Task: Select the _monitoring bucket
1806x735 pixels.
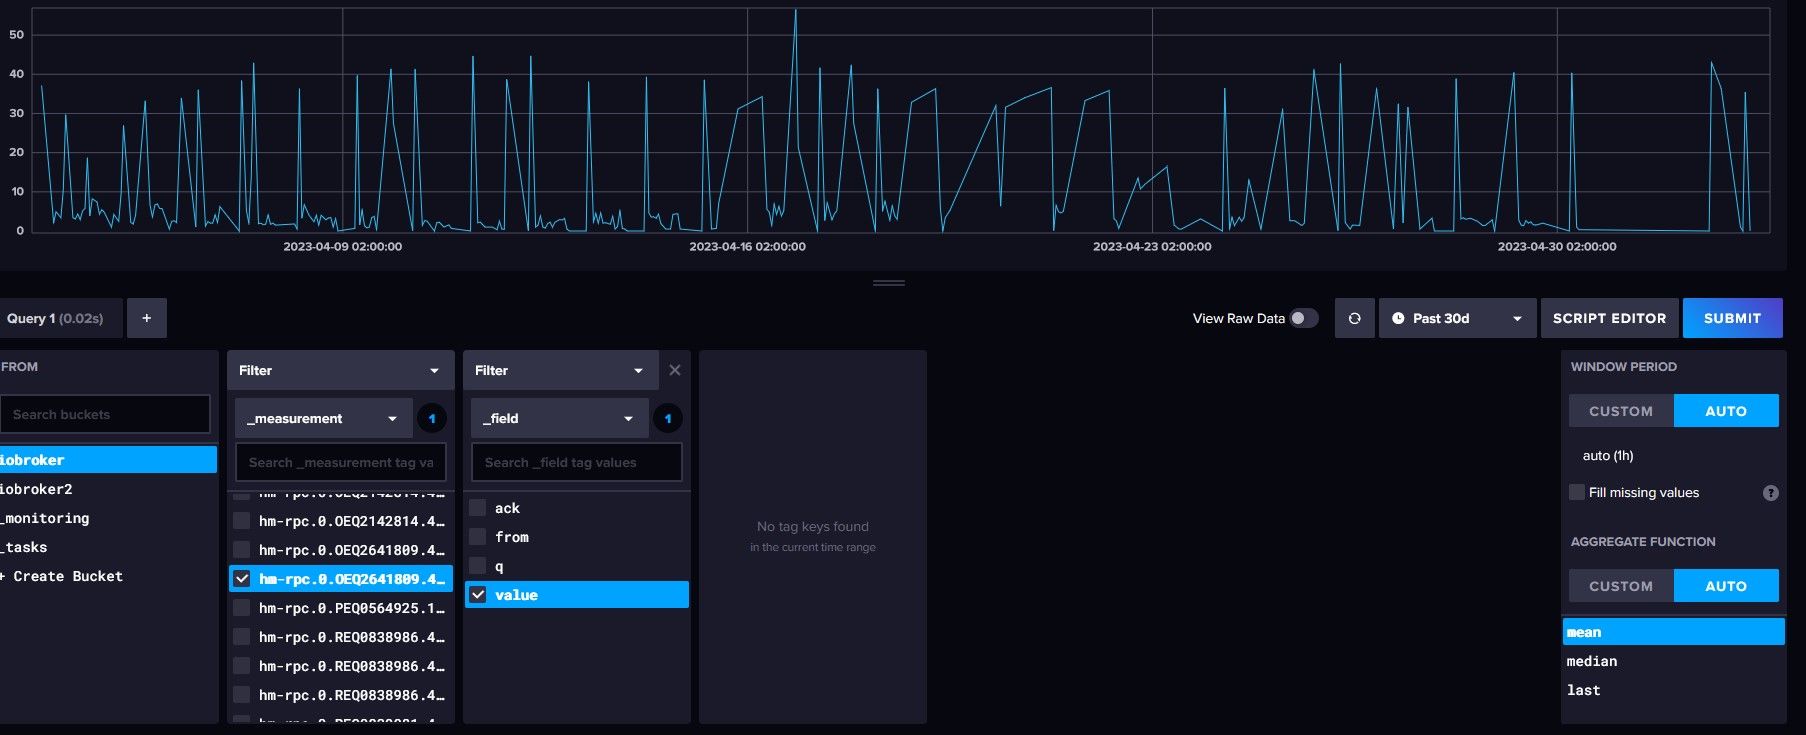Action: (108, 518)
